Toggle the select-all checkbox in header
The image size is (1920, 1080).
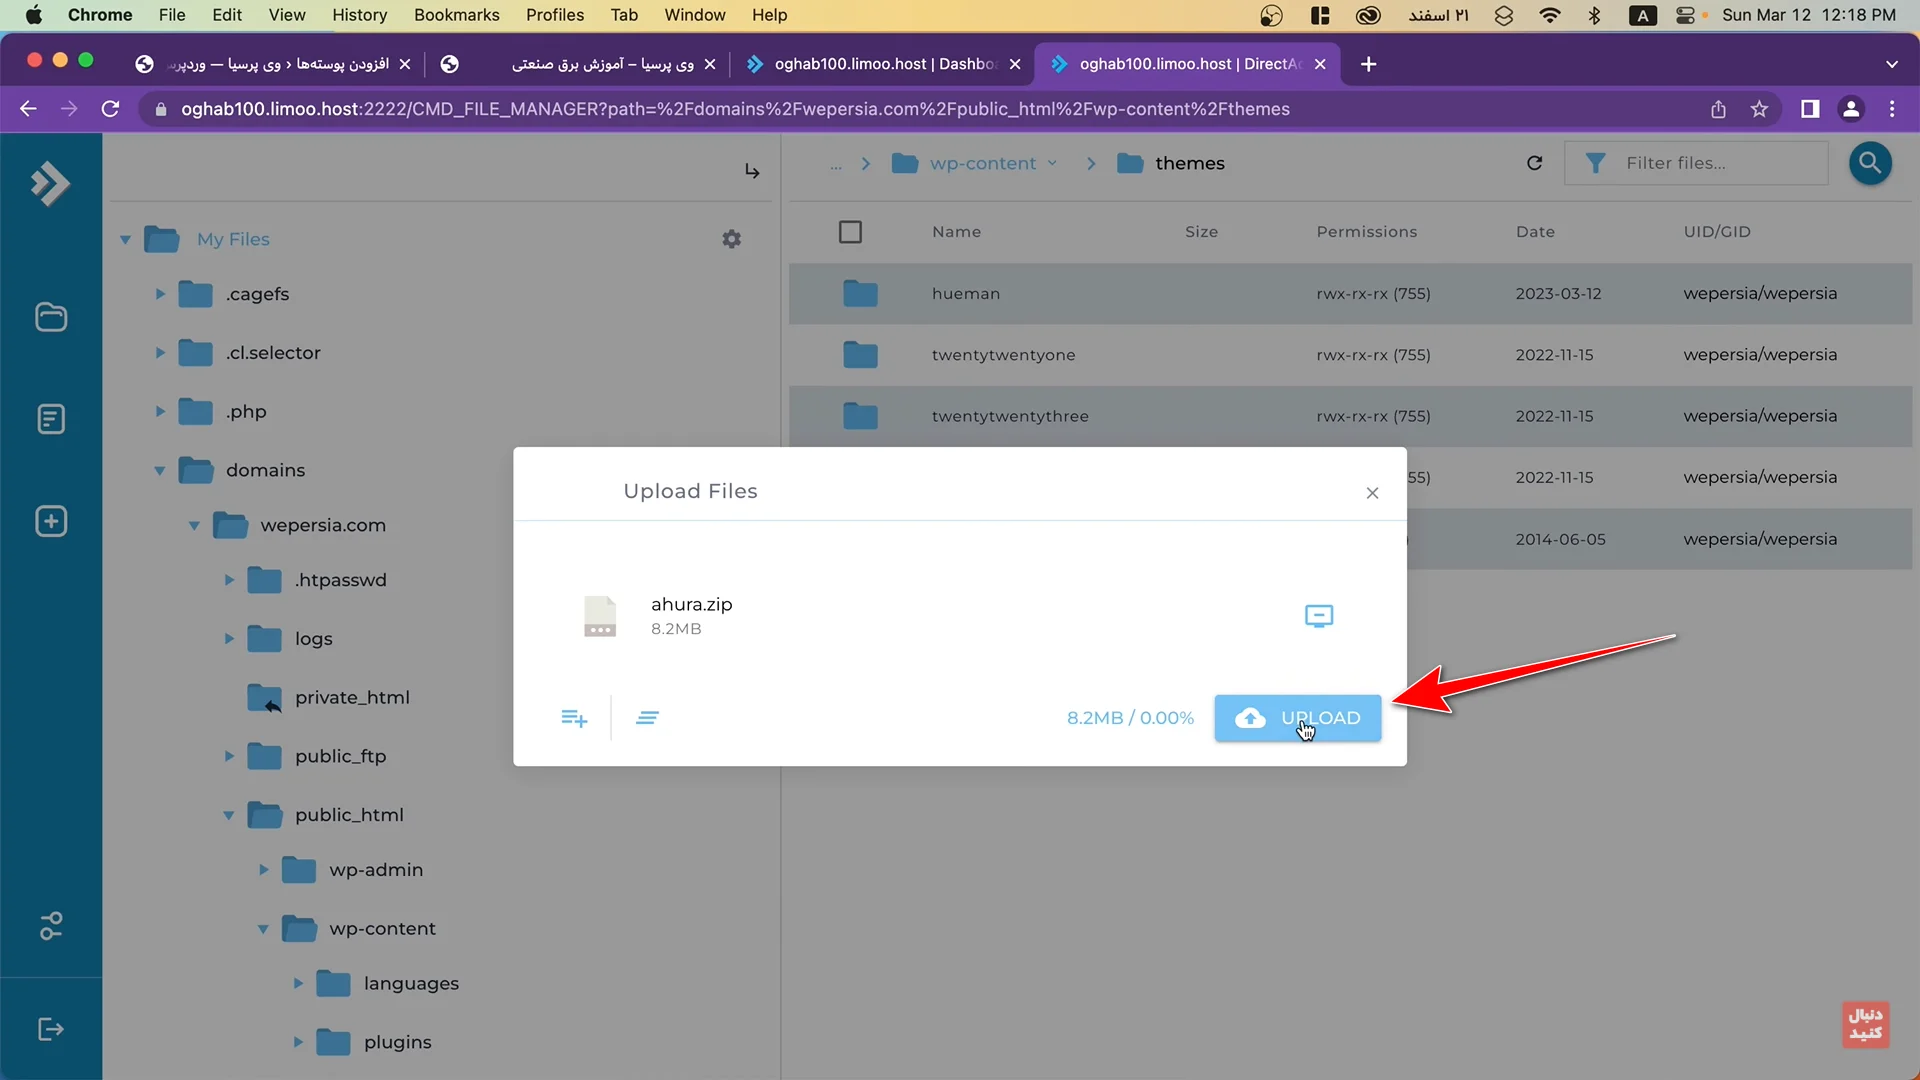[x=850, y=232]
